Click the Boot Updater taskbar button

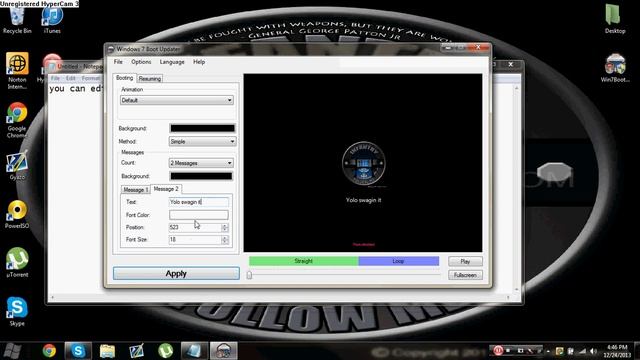(223, 351)
